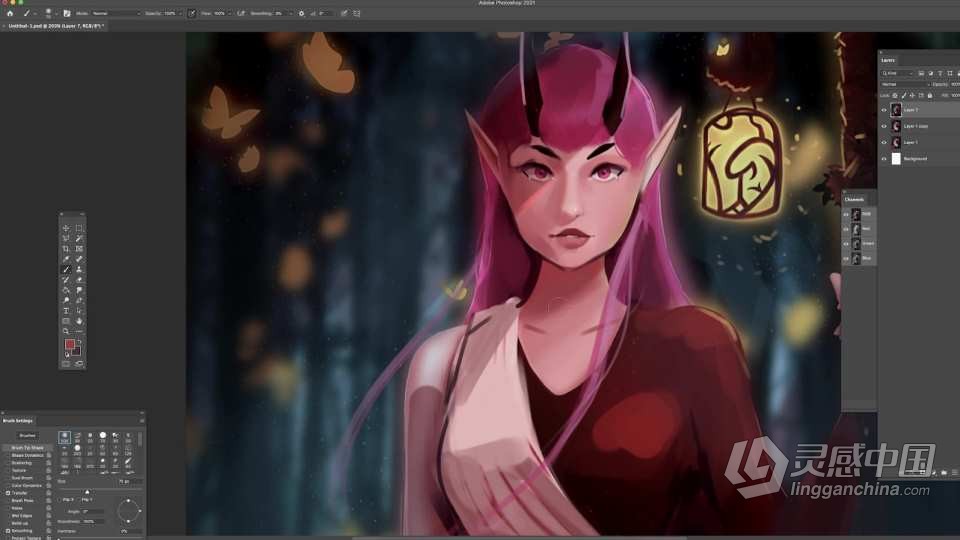
Task: Enable airbrush build-up icon next to Flow
Action: click(241, 13)
